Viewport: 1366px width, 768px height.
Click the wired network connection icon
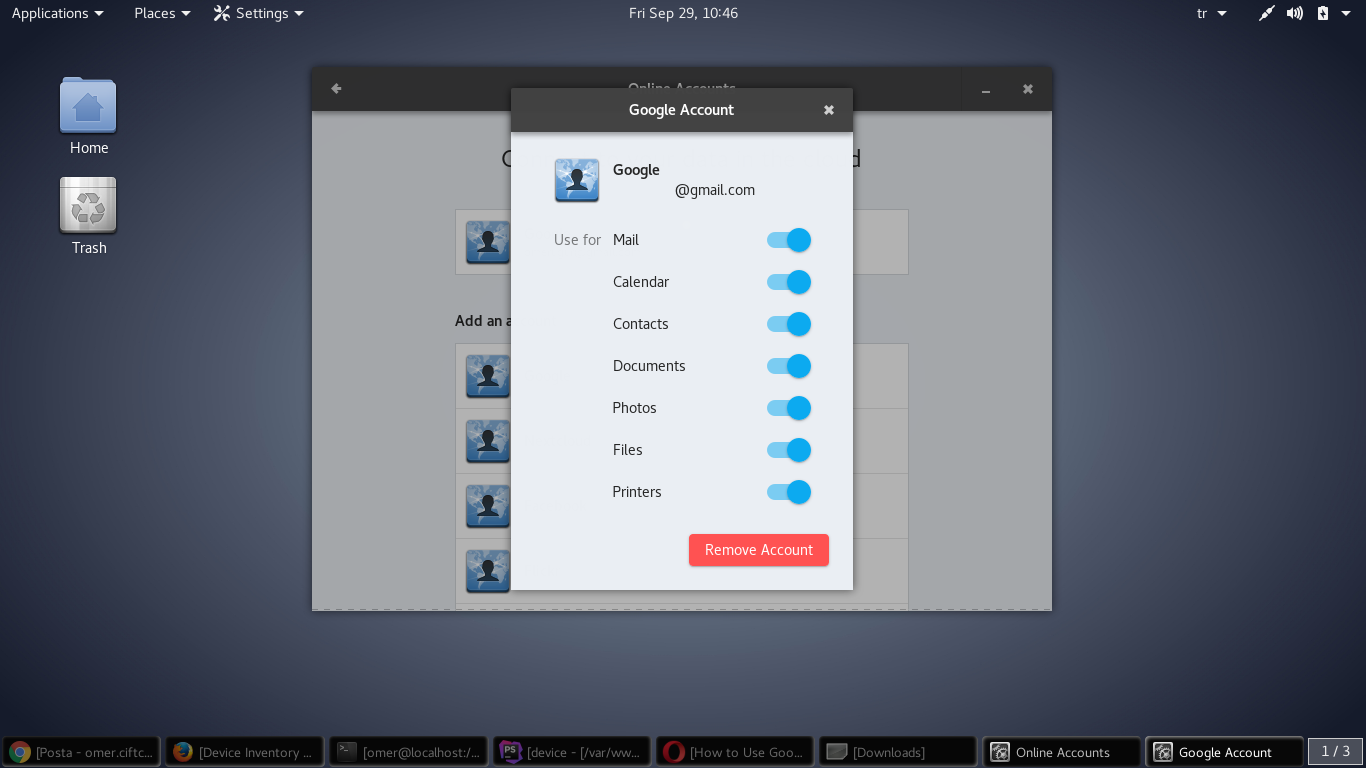pos(1266,13)
